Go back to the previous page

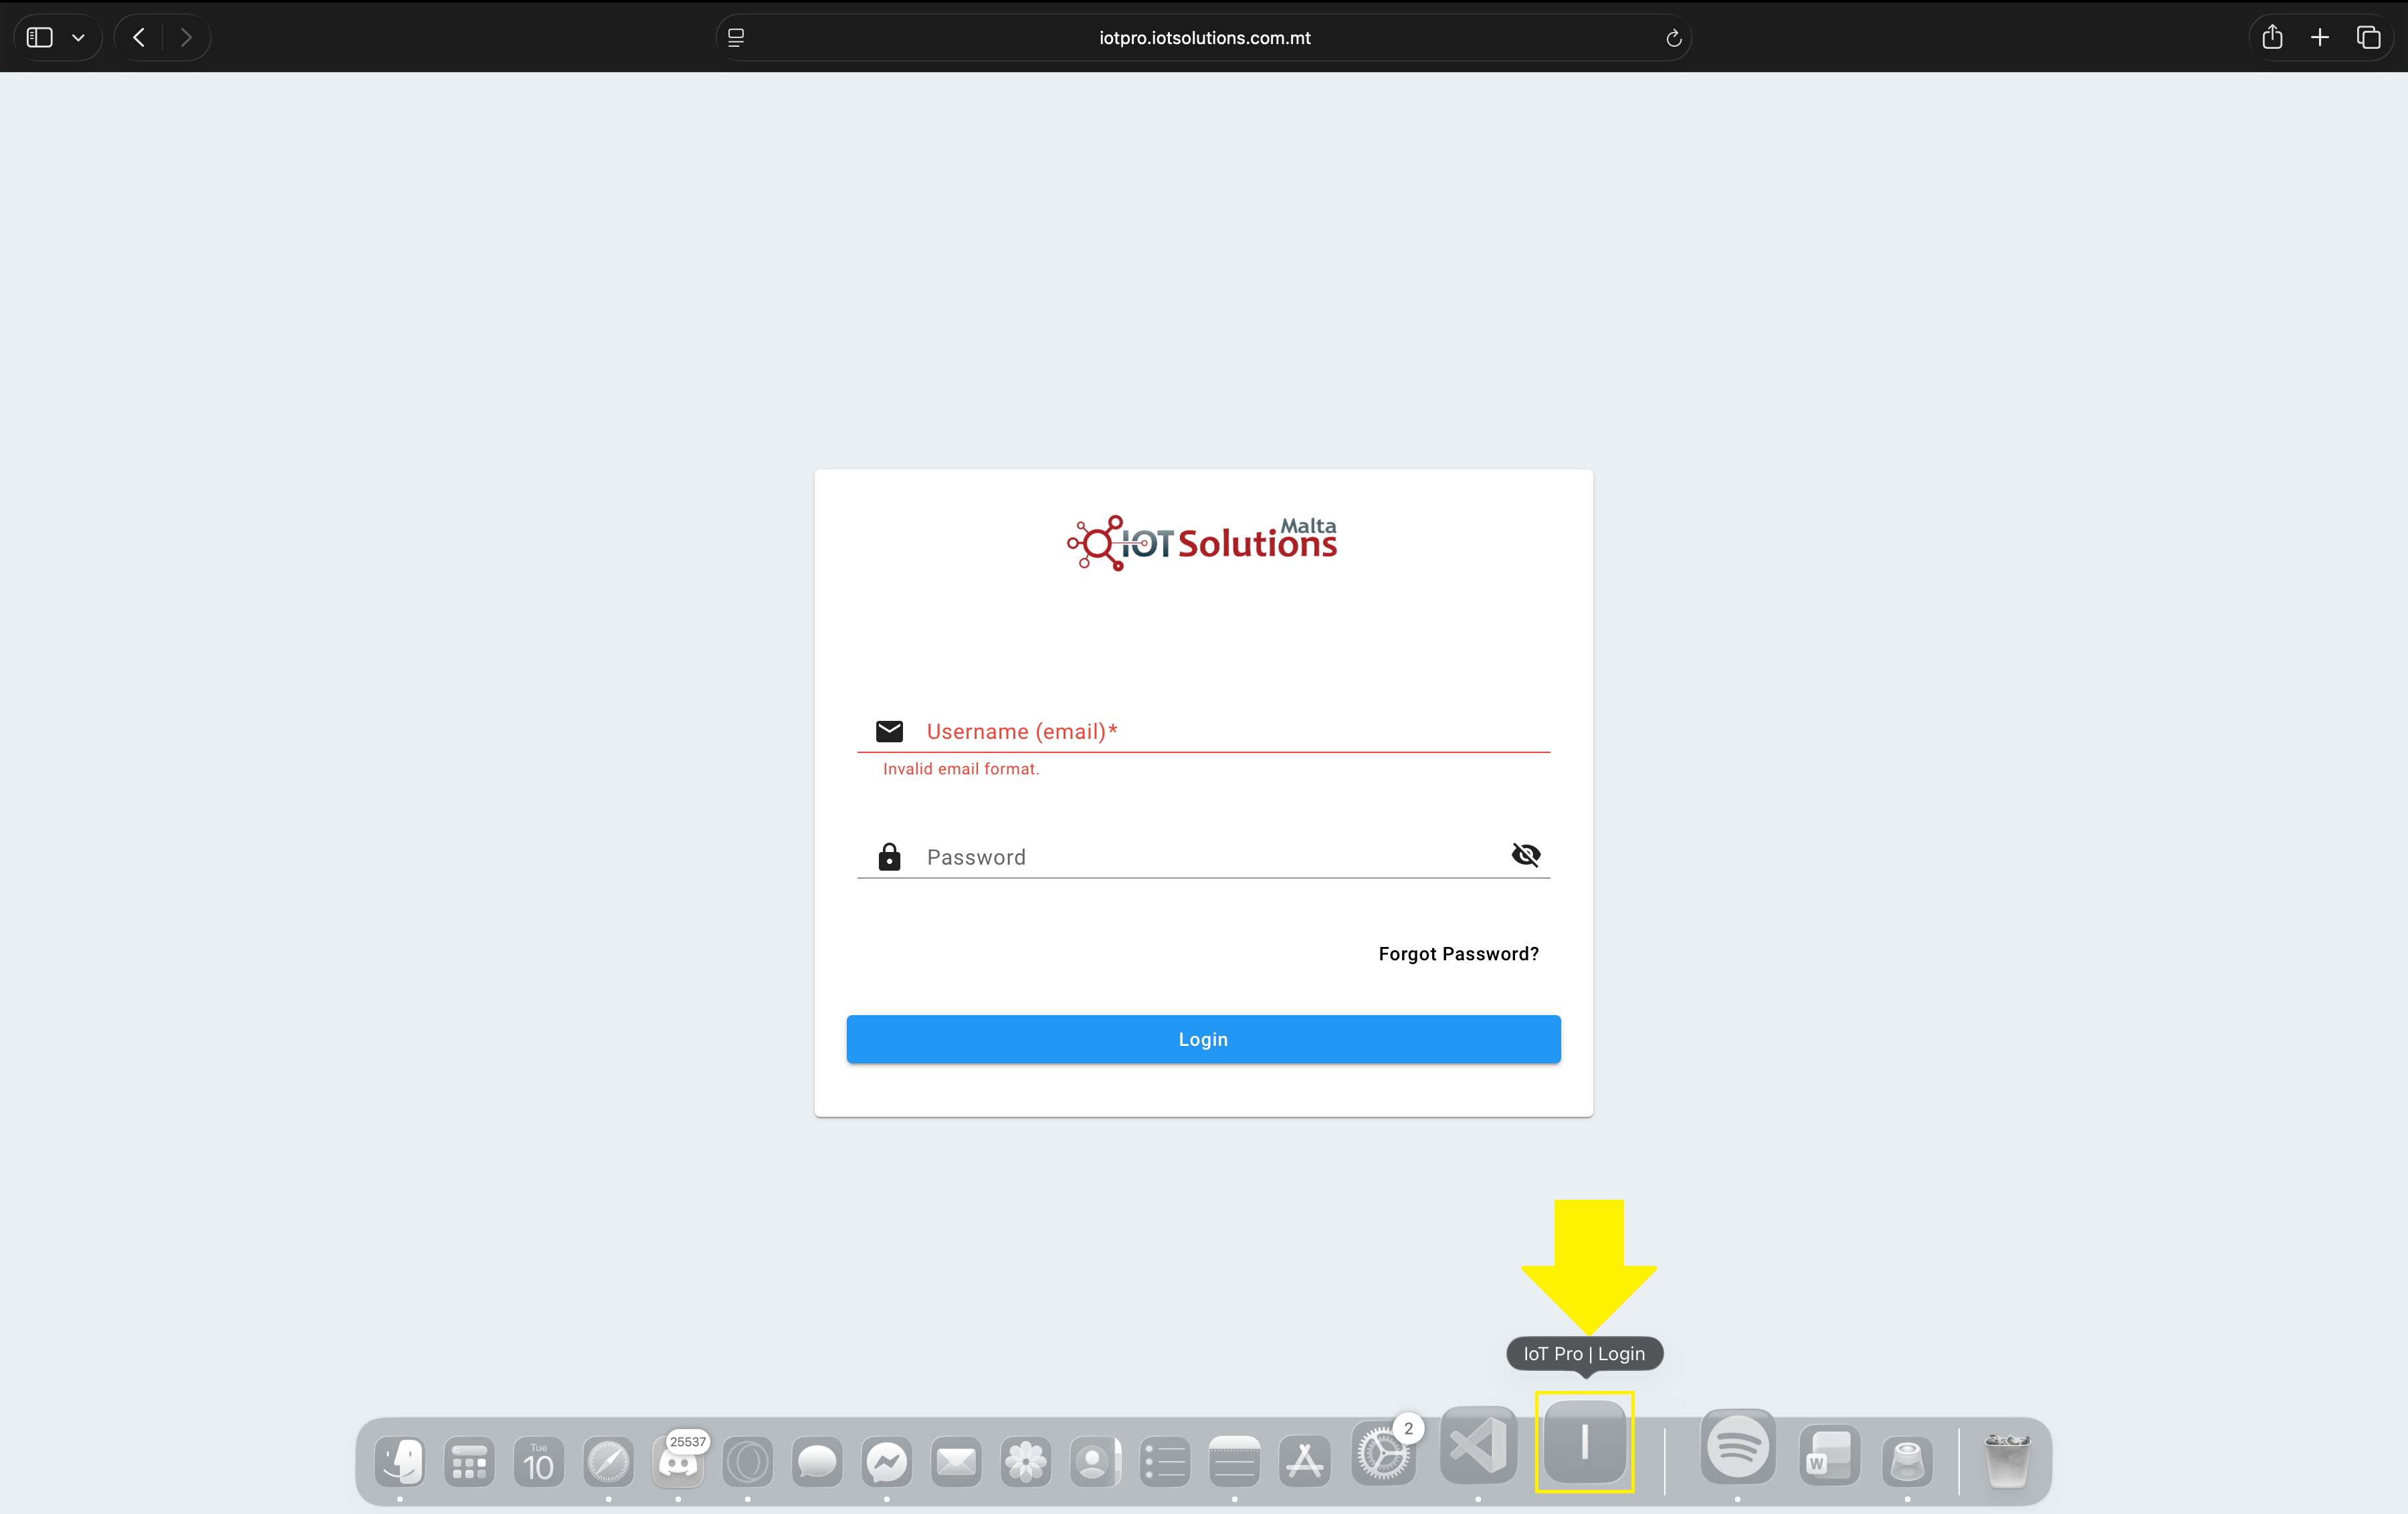pyautogui.click(x=139, y=38)
